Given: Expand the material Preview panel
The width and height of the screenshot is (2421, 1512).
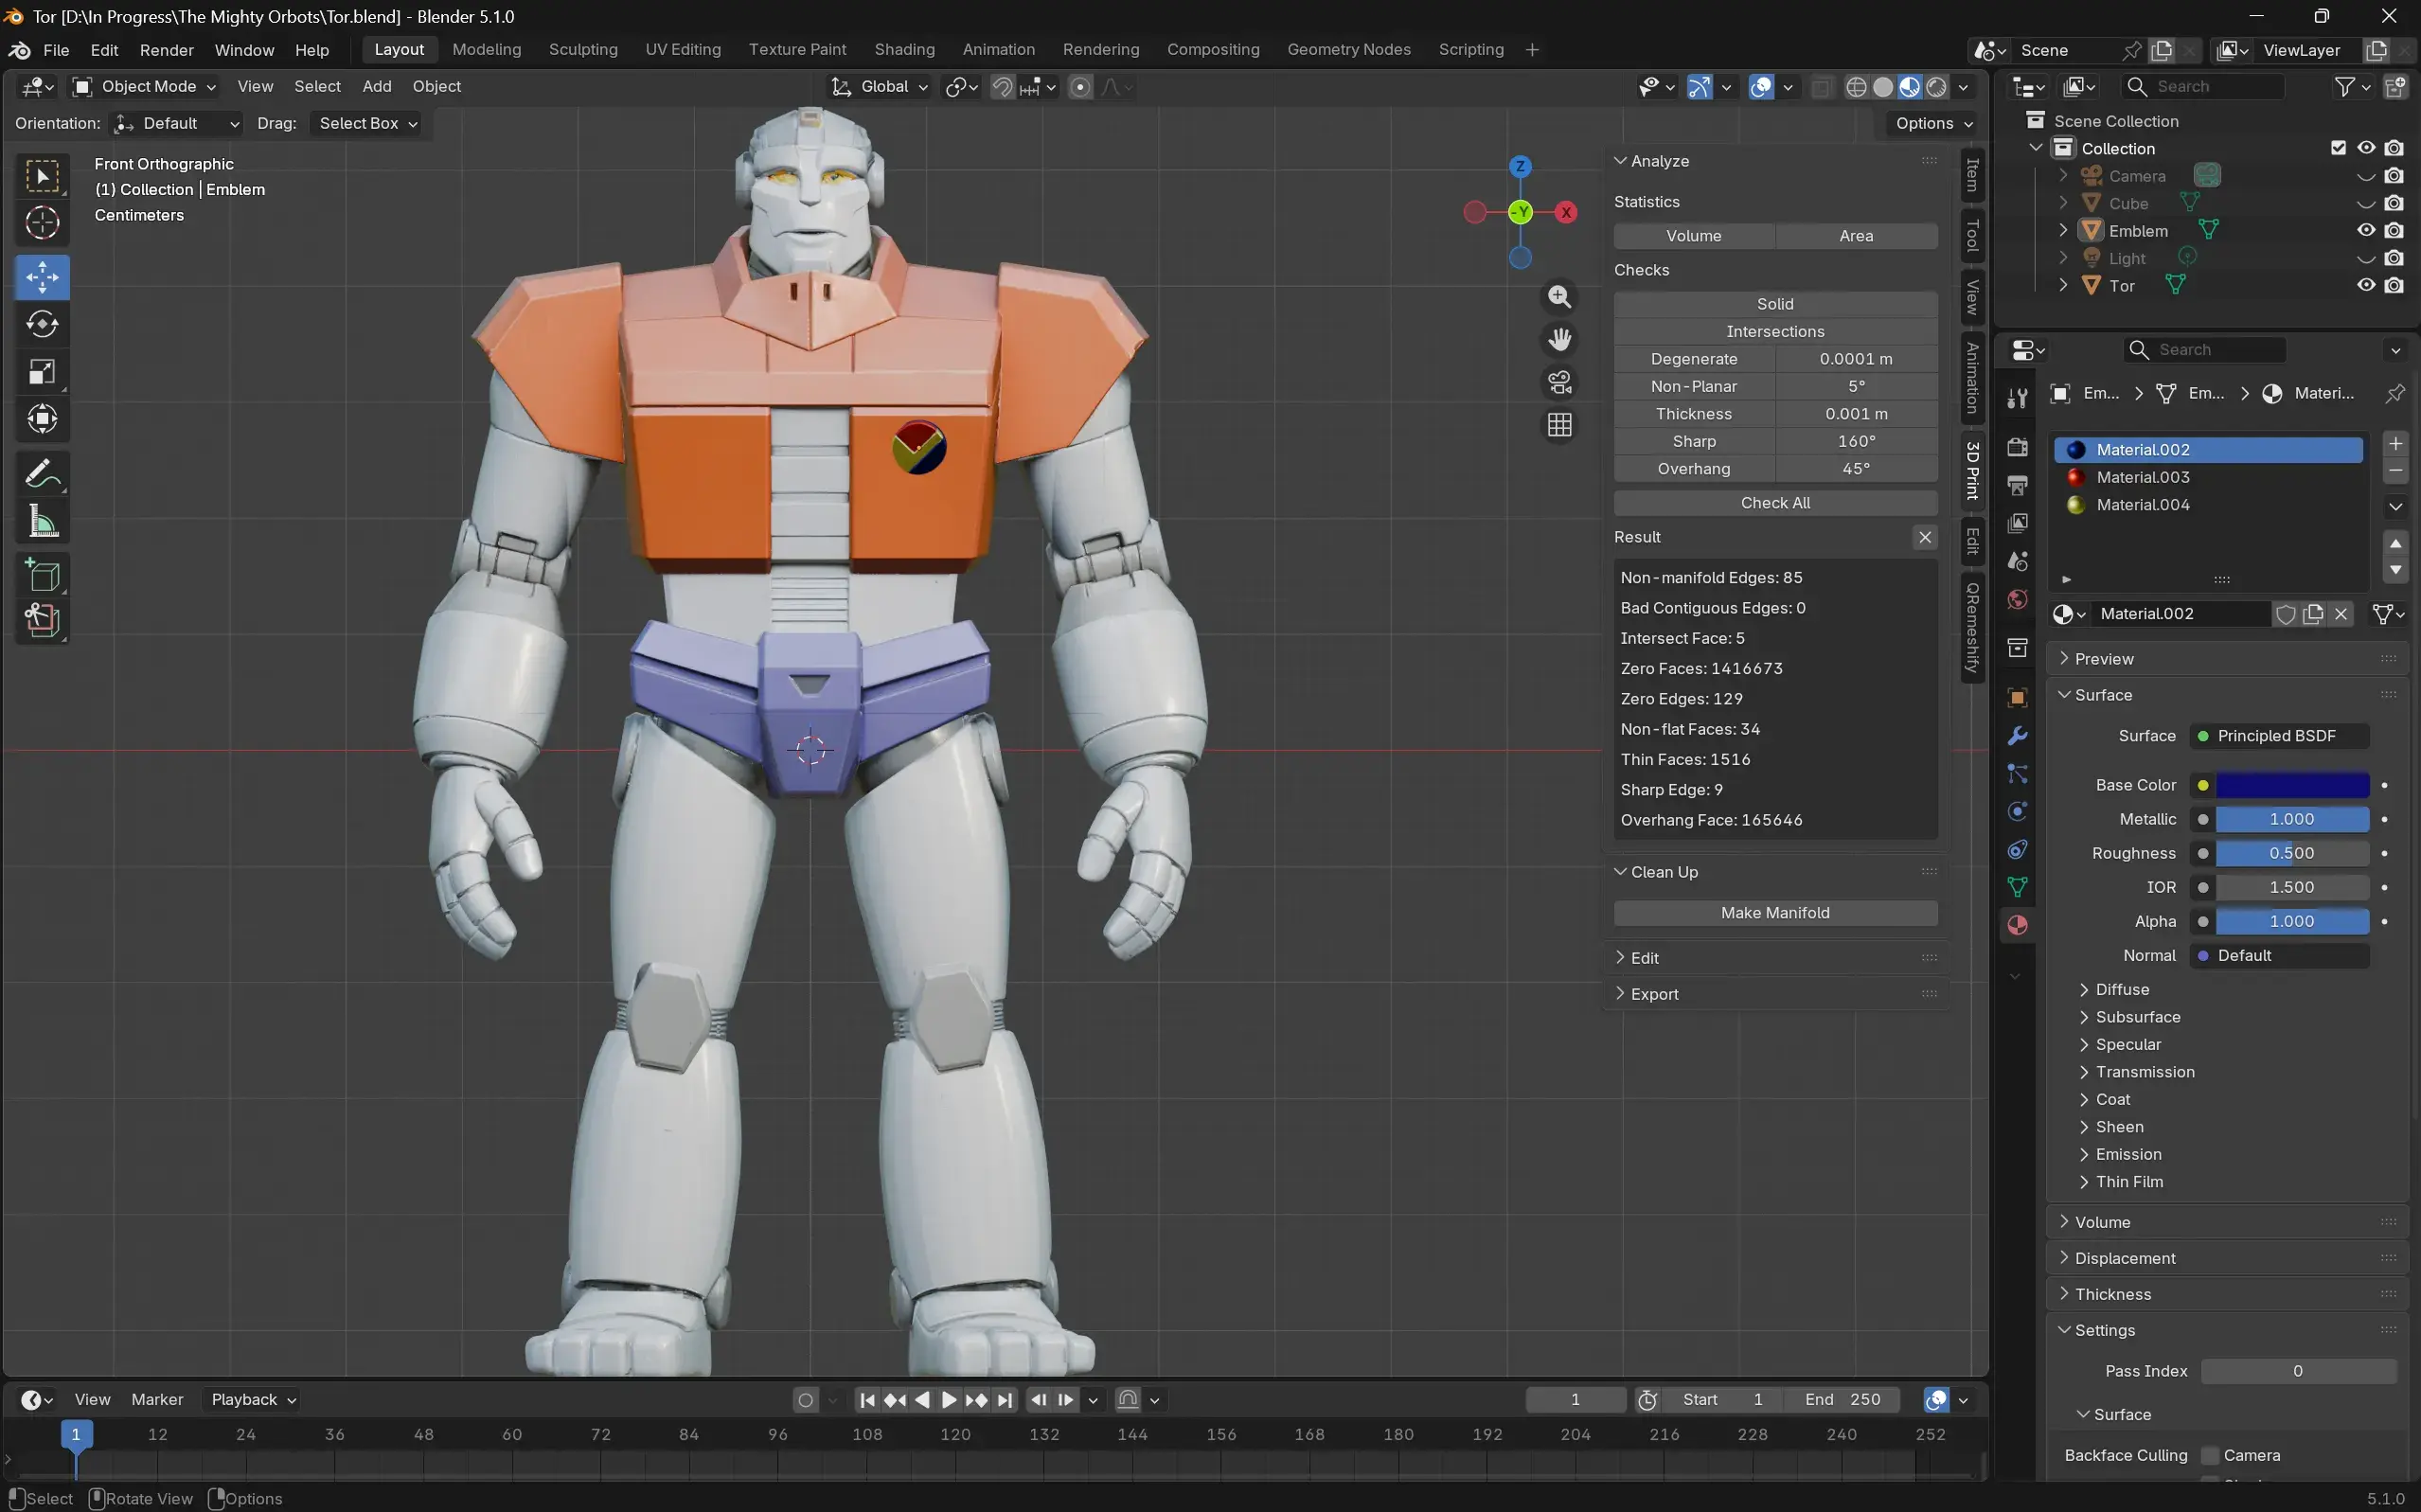Looking at the screenshot, I should point(2103,659).
